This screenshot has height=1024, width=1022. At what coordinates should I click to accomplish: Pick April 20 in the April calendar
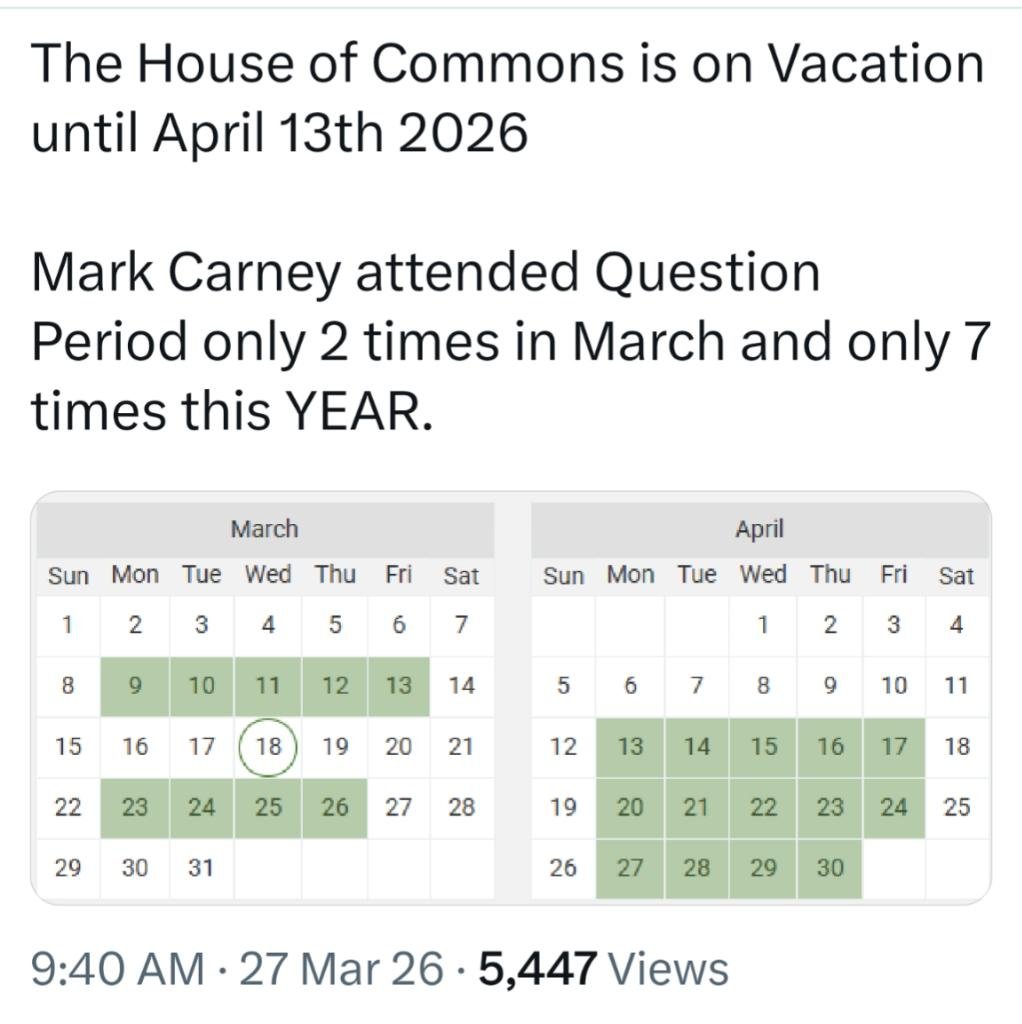pos(630,807)
